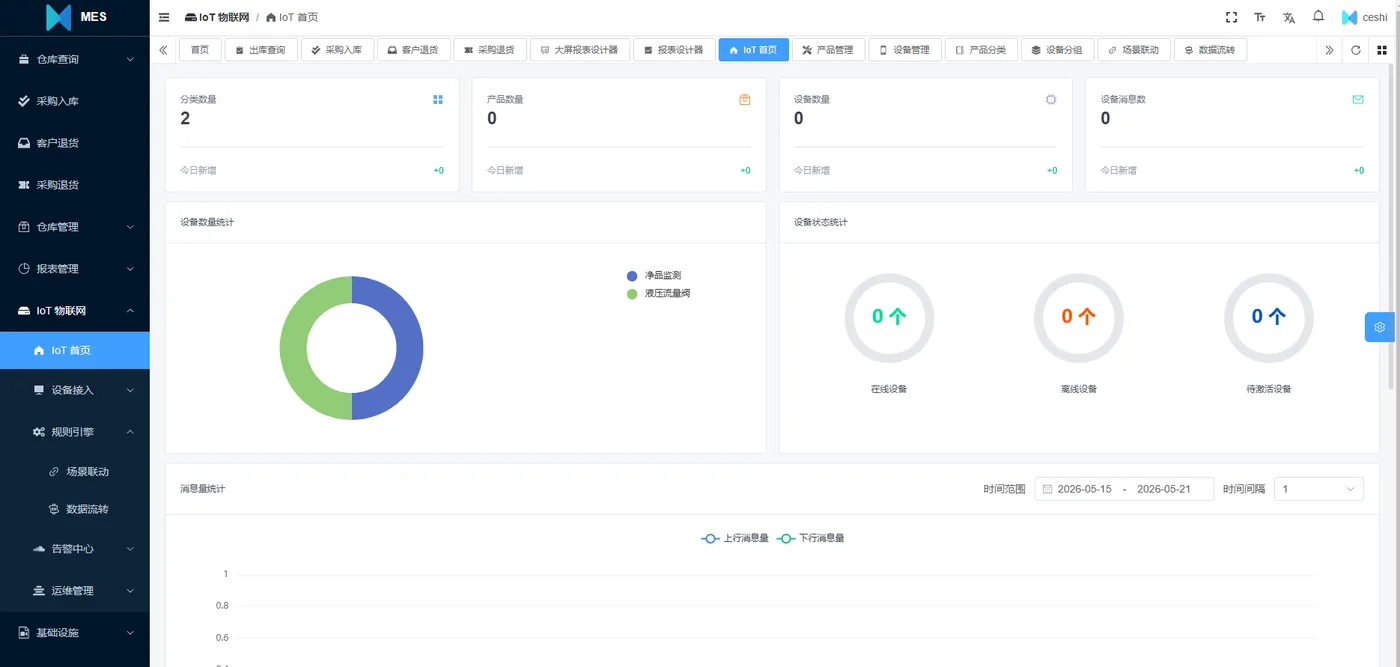Image resolution: width=1400 pixels, height=667 pixels.
Task: Open 数据流转 under 规则引擎 in sidebar
Action: 75,509
